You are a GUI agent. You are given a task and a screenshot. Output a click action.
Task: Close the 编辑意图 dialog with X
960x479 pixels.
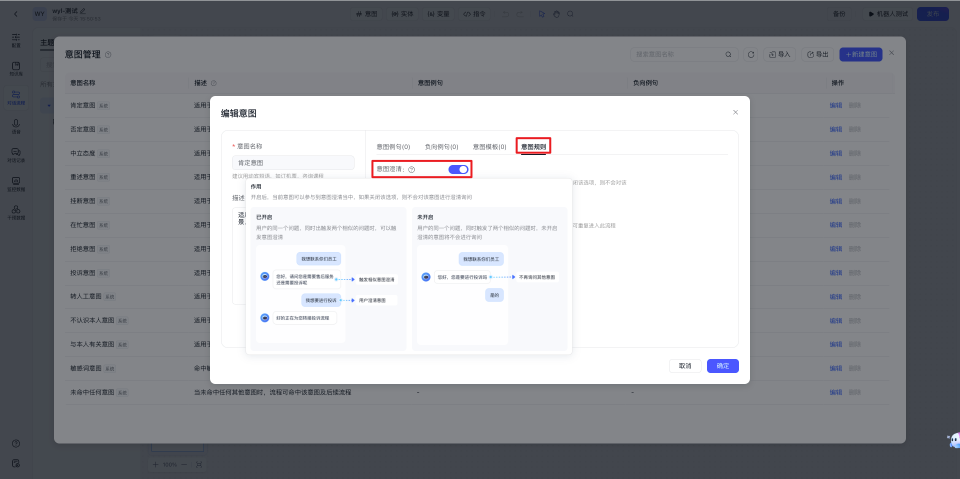click(736, 112)
